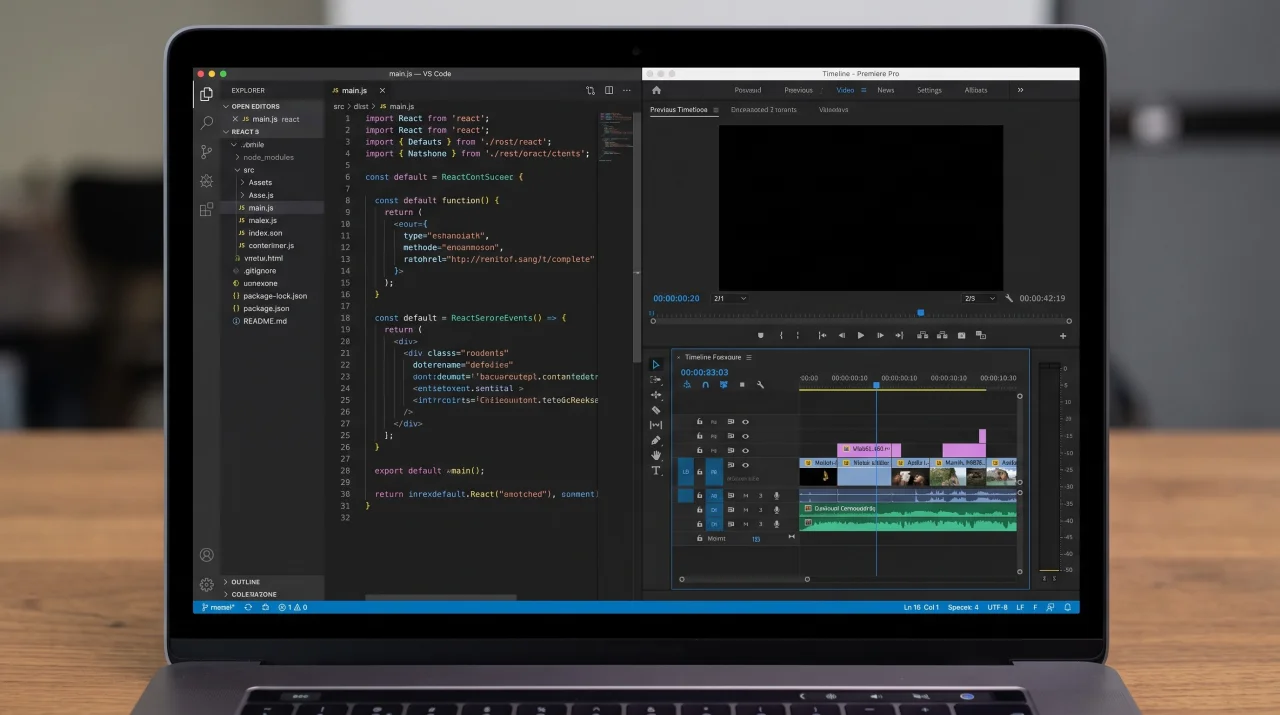The width and height of the screenshot is (1280, 715).
Task: Select the Razor tool
Action: 656,410
